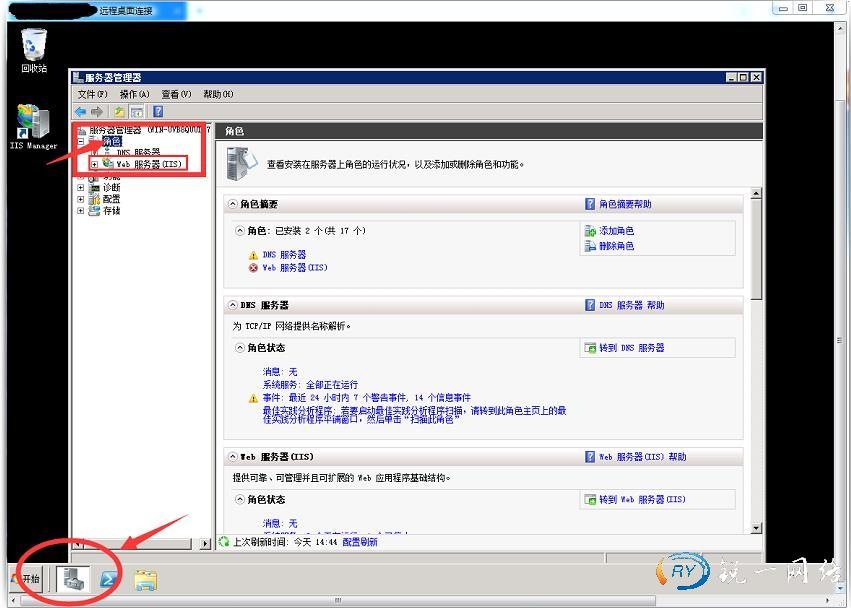Open Windows Explorer folder taskbar icon

[145, 578]
